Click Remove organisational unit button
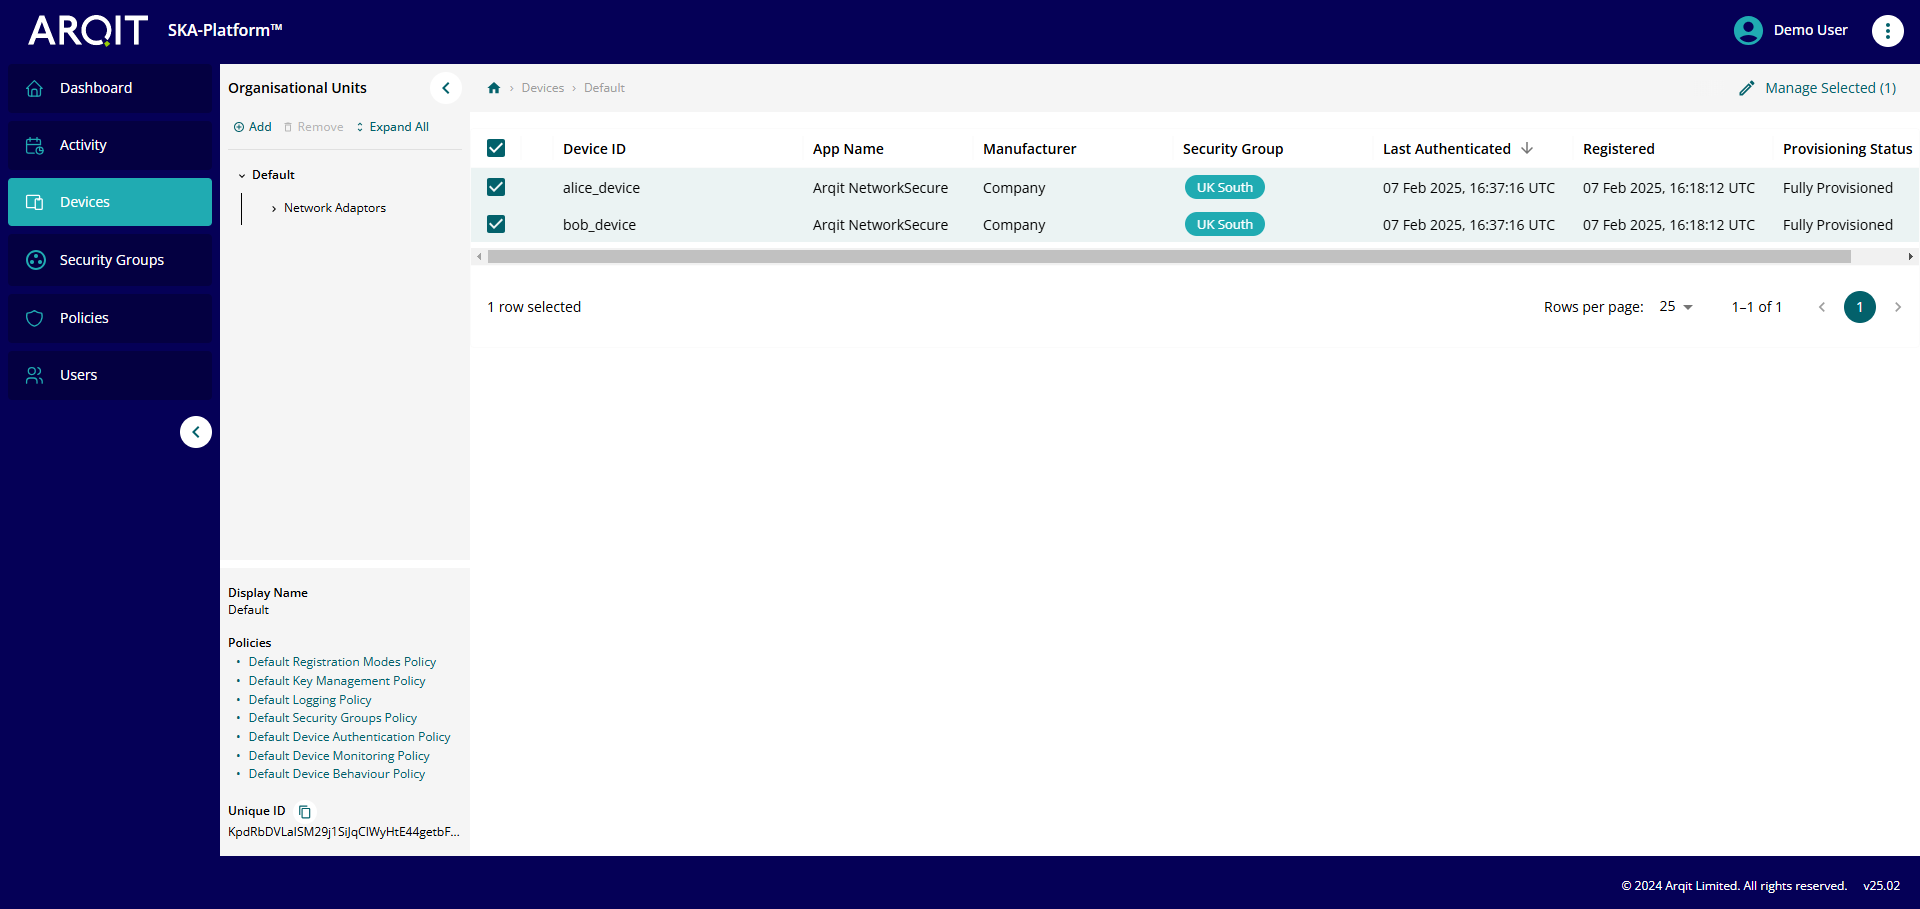Image resolution: width=1920 pixels, height=909 pixels. 314,127
